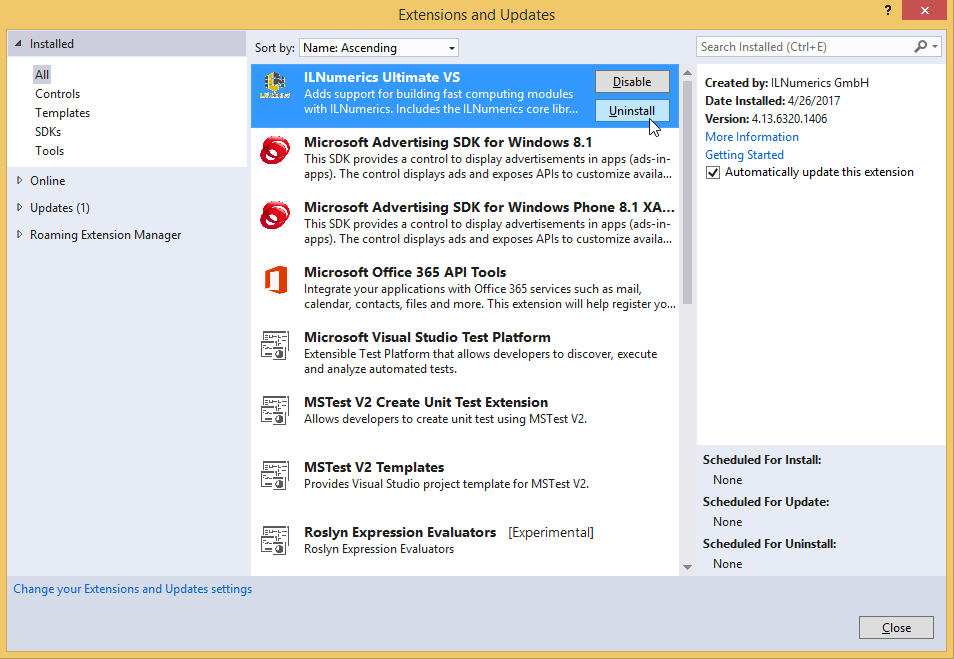Open the Sort by dropdown
Viewport: 954px width, 659px height.
(378, 47)
